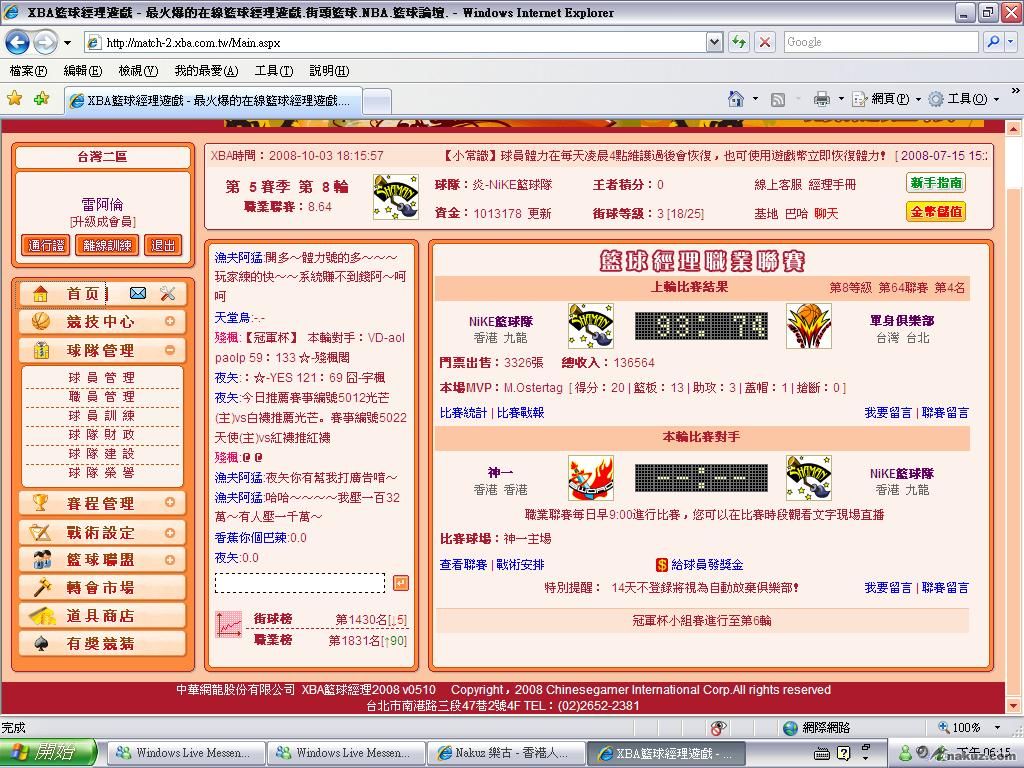Screen dimensions: 1024x768
Task: Open the mail envelope icon in the sidebar
Action: click(138, 293)
